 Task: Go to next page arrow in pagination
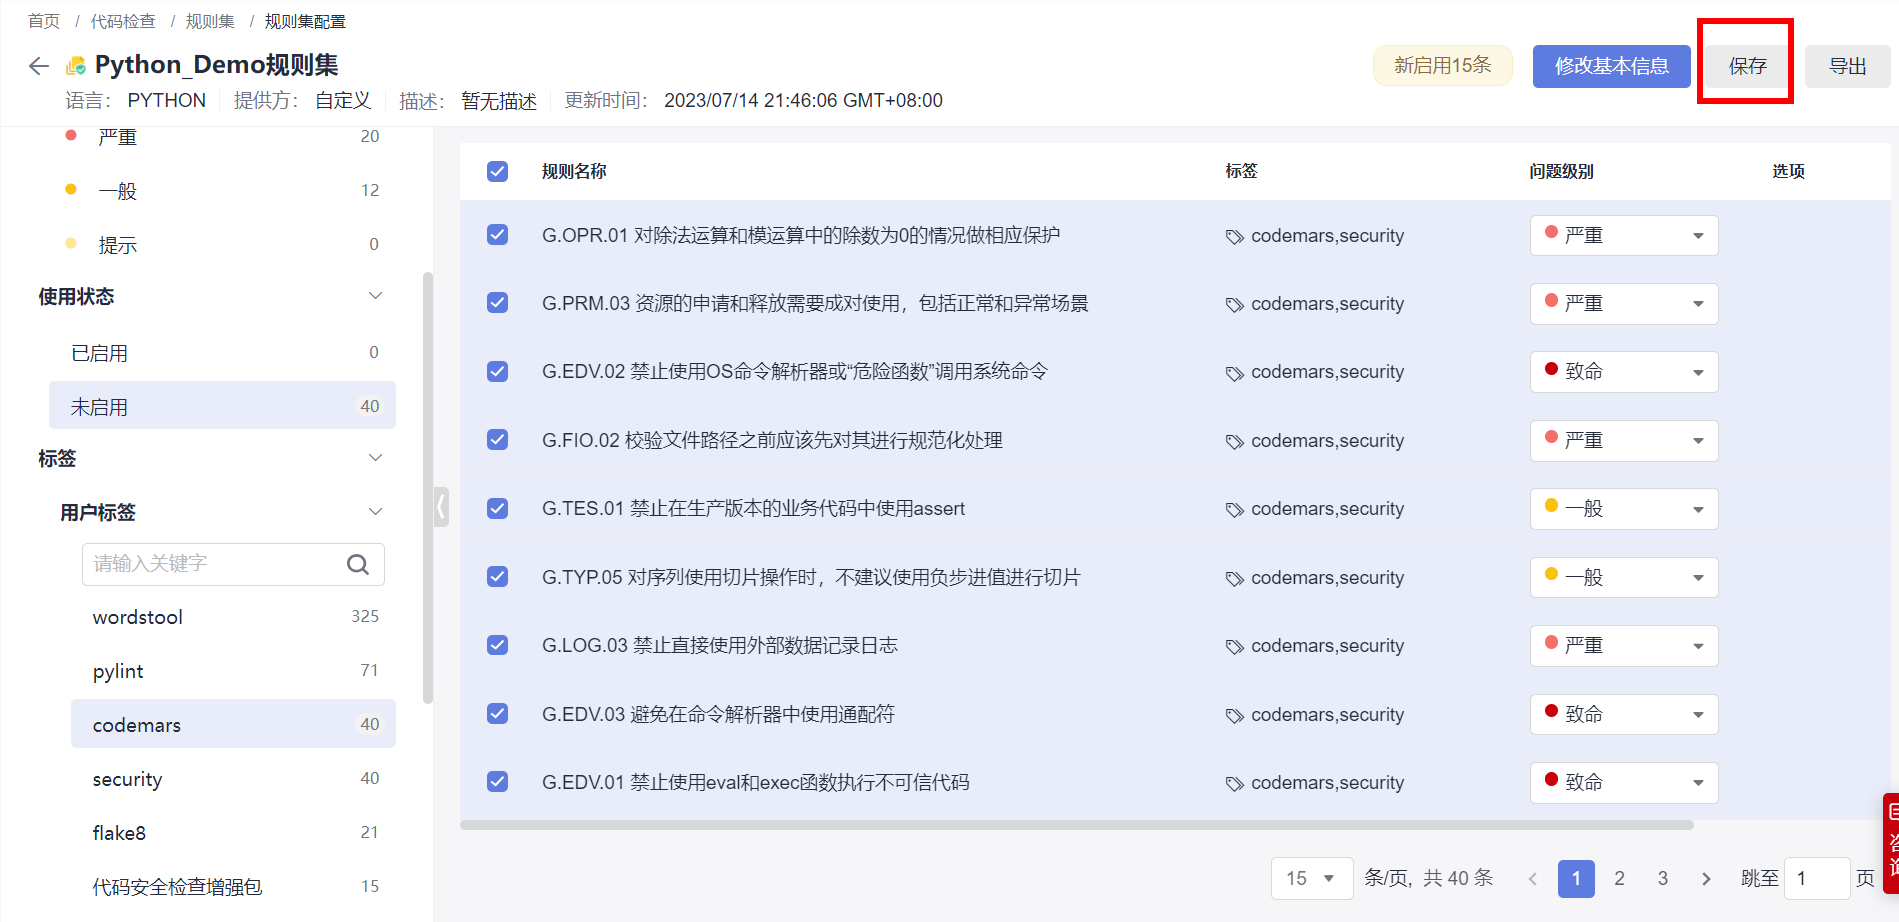(1706, 879)
